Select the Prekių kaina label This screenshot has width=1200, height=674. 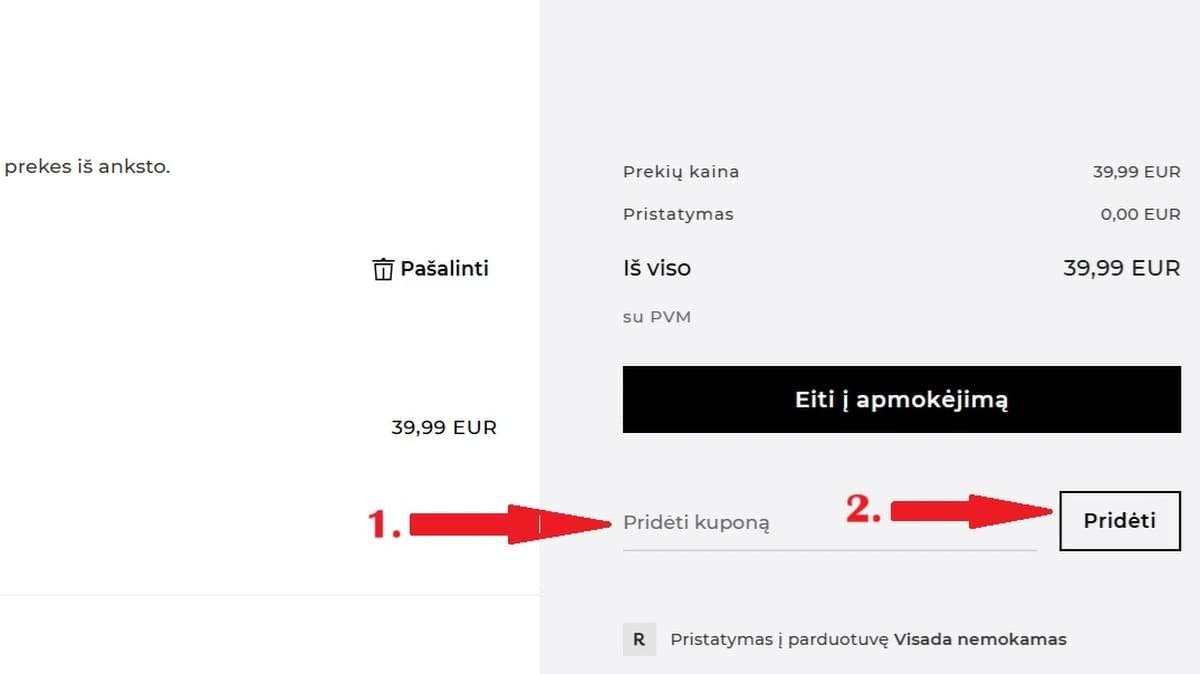pos(681,172)
